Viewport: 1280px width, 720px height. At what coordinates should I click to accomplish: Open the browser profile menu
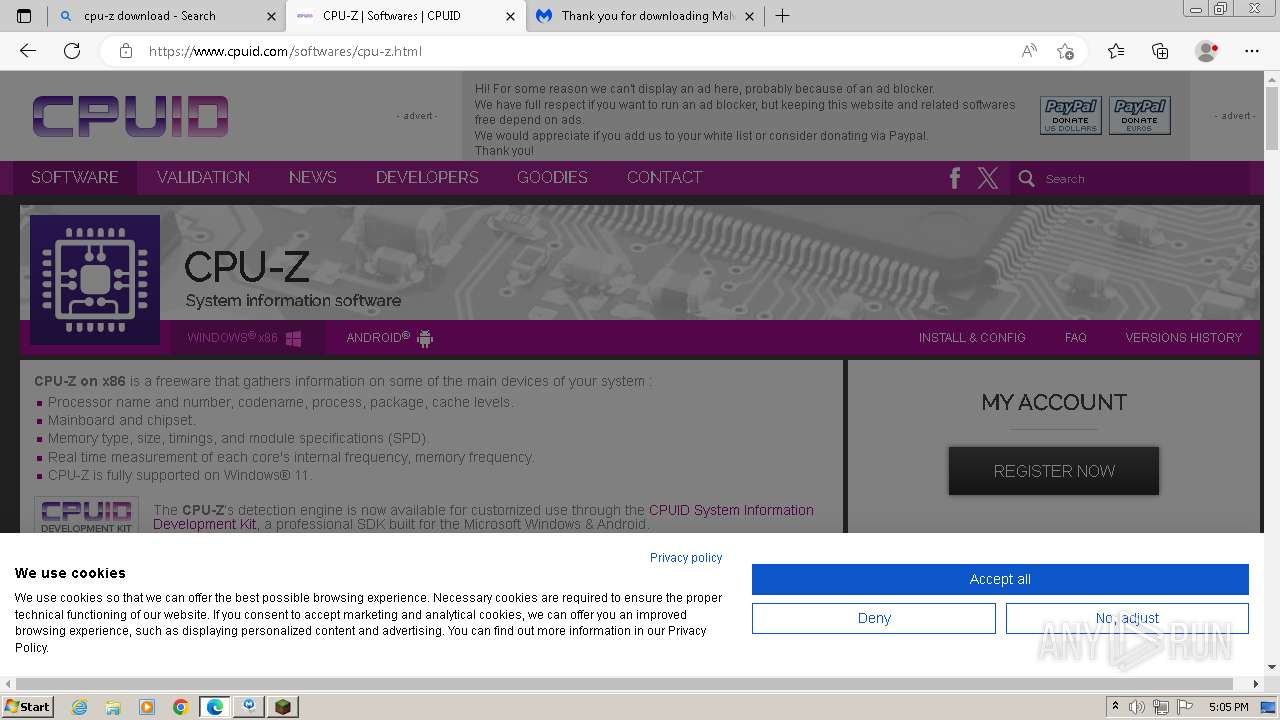pos(1207,51)
